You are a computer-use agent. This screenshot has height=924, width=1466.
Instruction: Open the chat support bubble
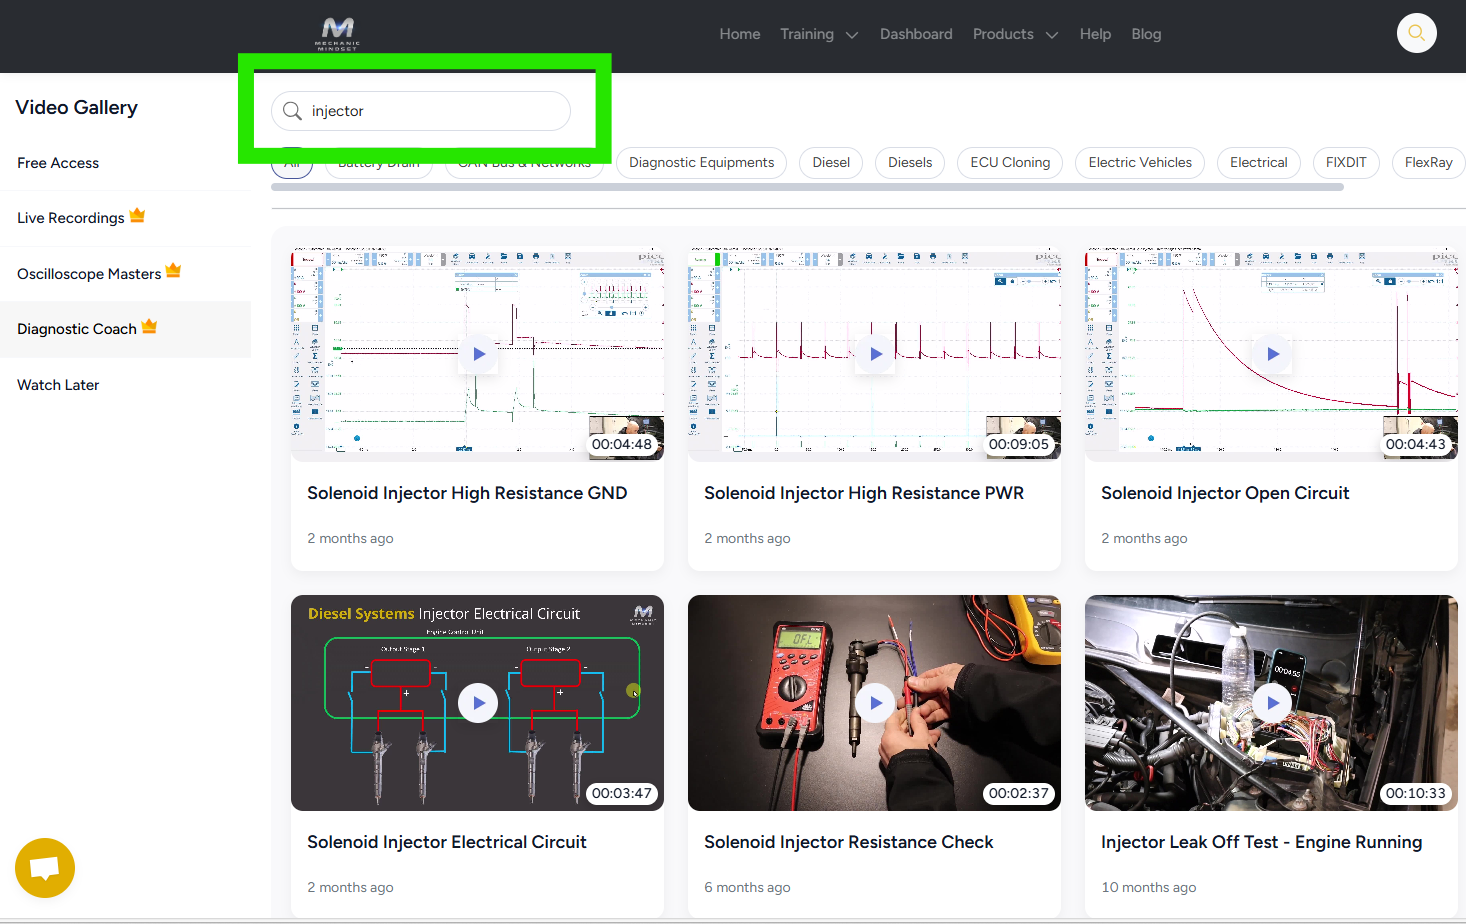point(45,867)
